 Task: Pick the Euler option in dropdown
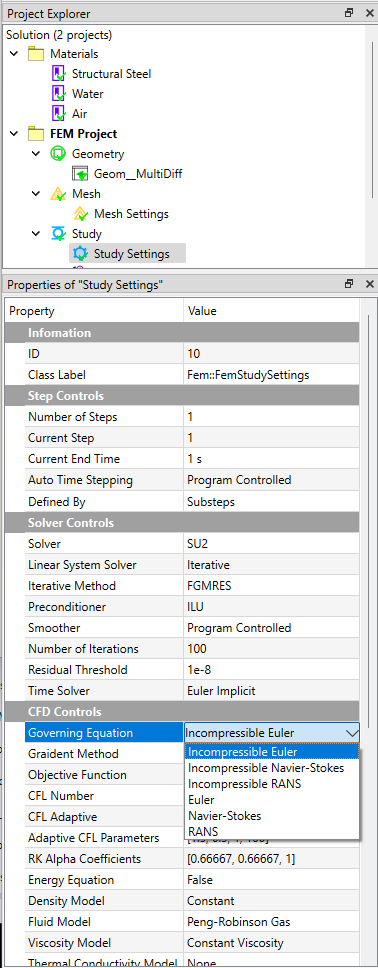pyautogui.click(x=272, y=800)
